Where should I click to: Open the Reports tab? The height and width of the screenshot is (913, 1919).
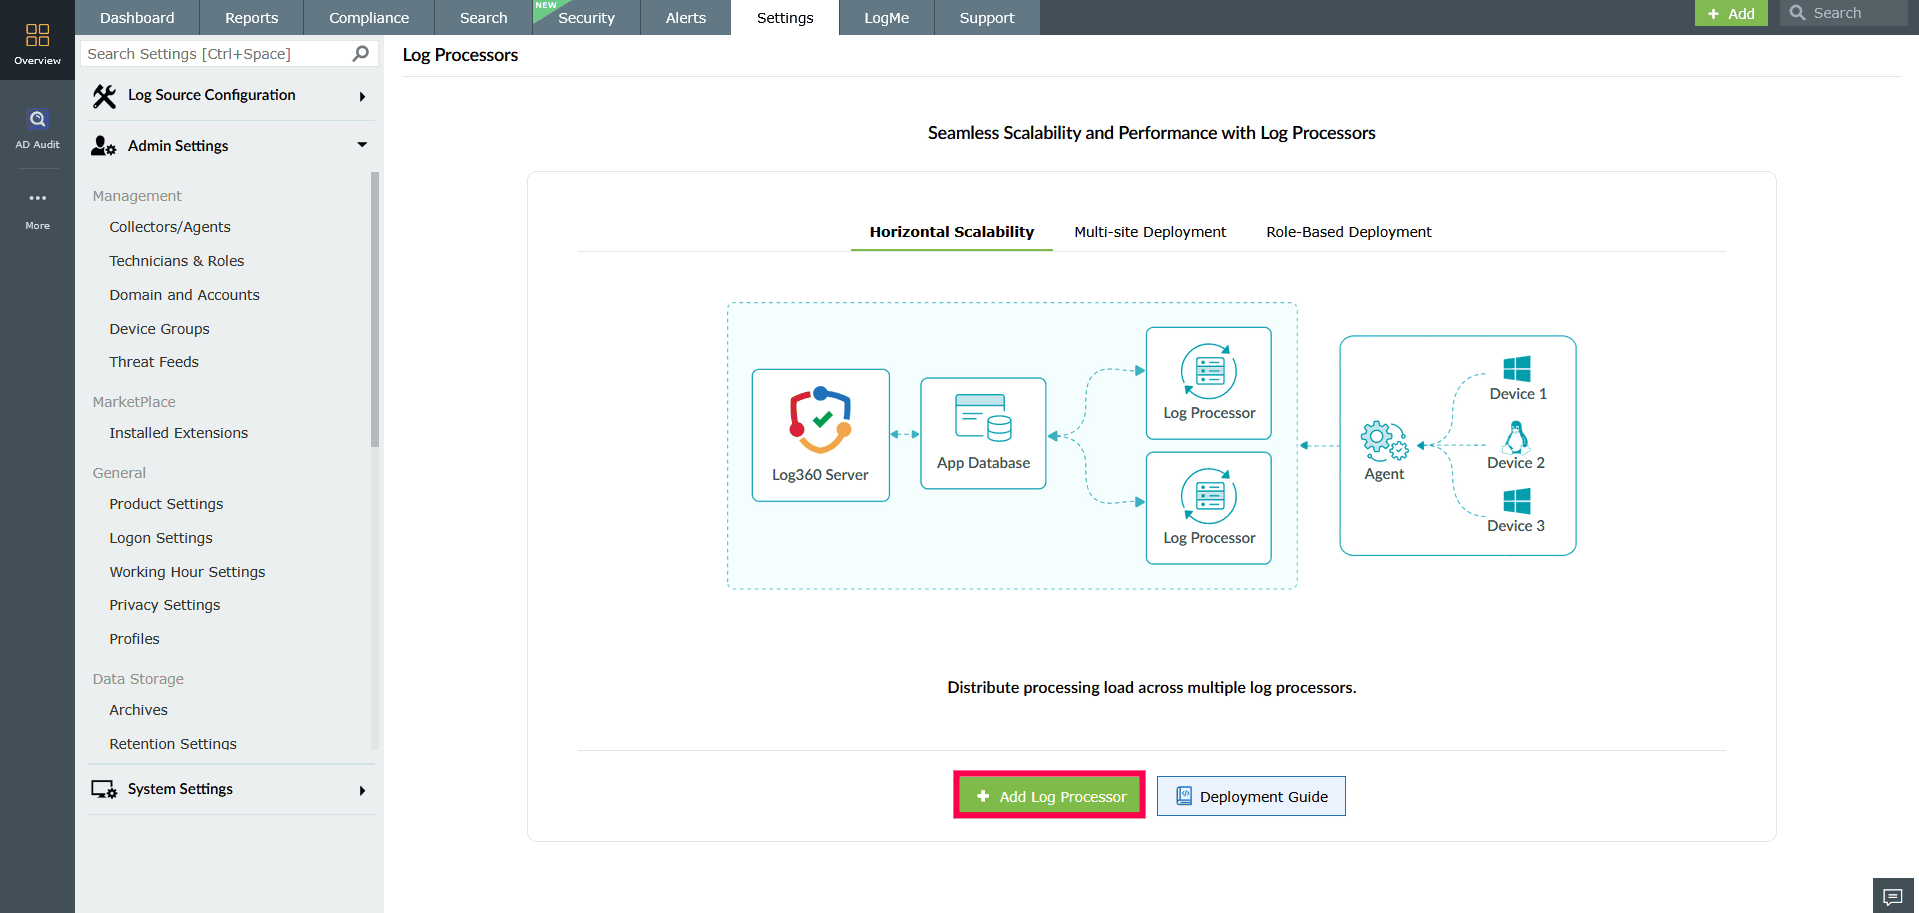[x=252, y=18]
